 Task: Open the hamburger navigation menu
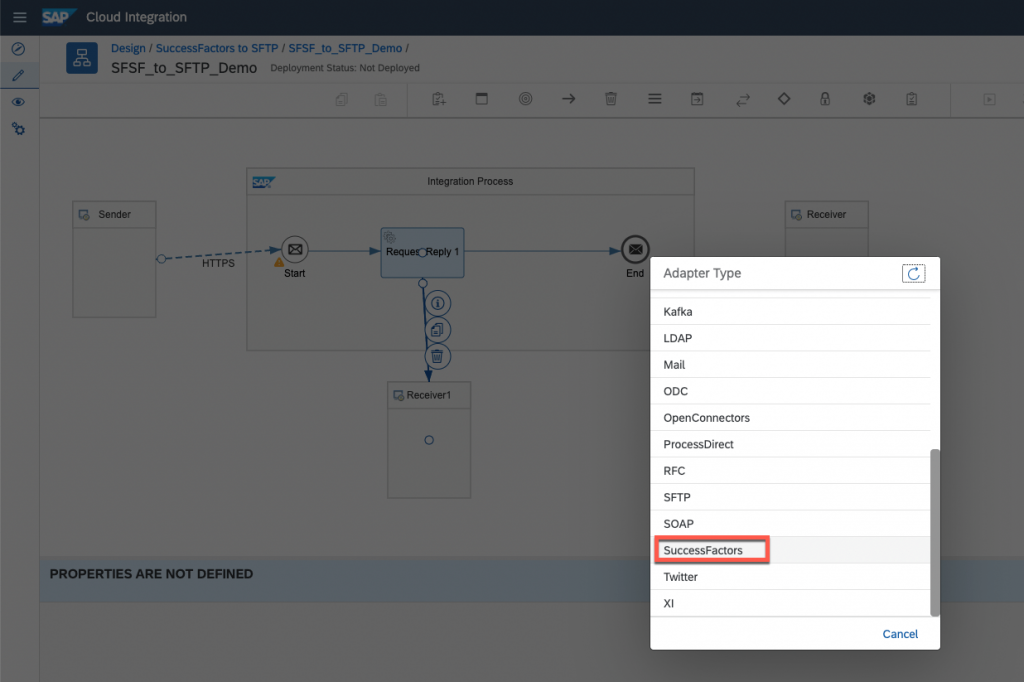pos(20,17)
